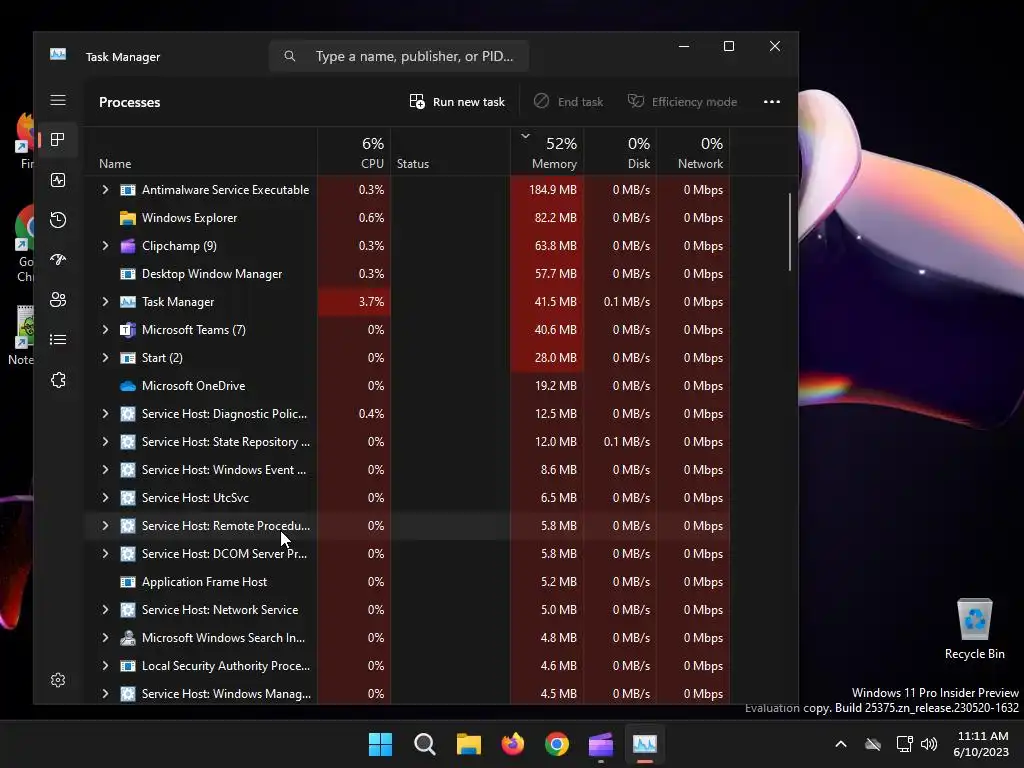Expand the Microsoft Teams (7) group
The height and width of the screenshot is (768, 1024).
click(x=105, y=330)
